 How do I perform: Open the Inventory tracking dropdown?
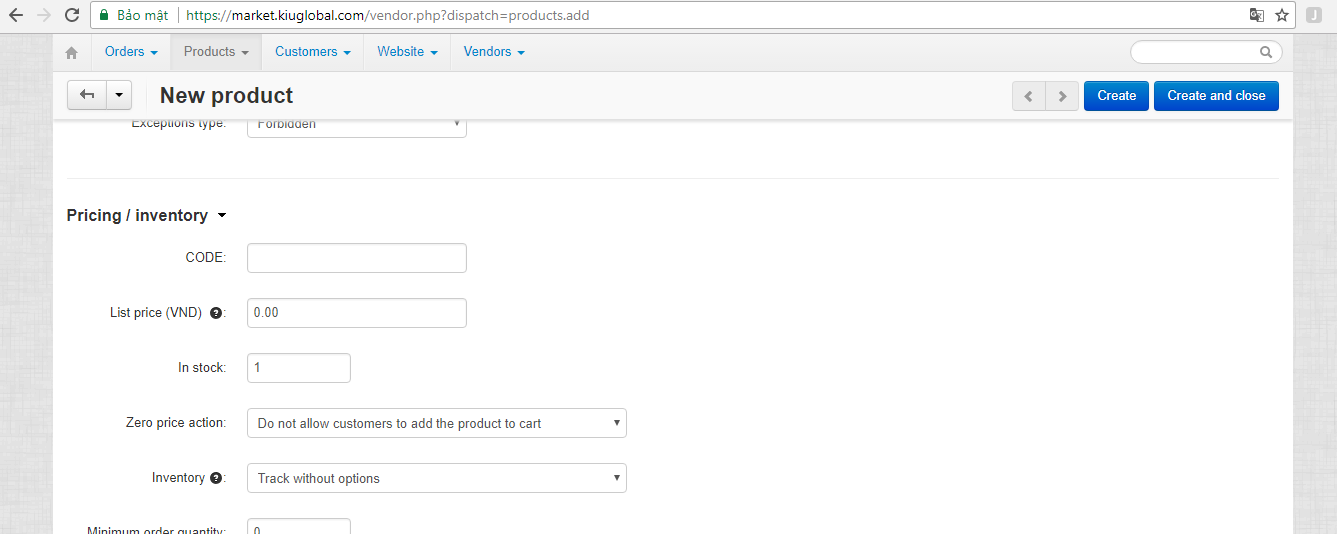(x=437, y=478)
